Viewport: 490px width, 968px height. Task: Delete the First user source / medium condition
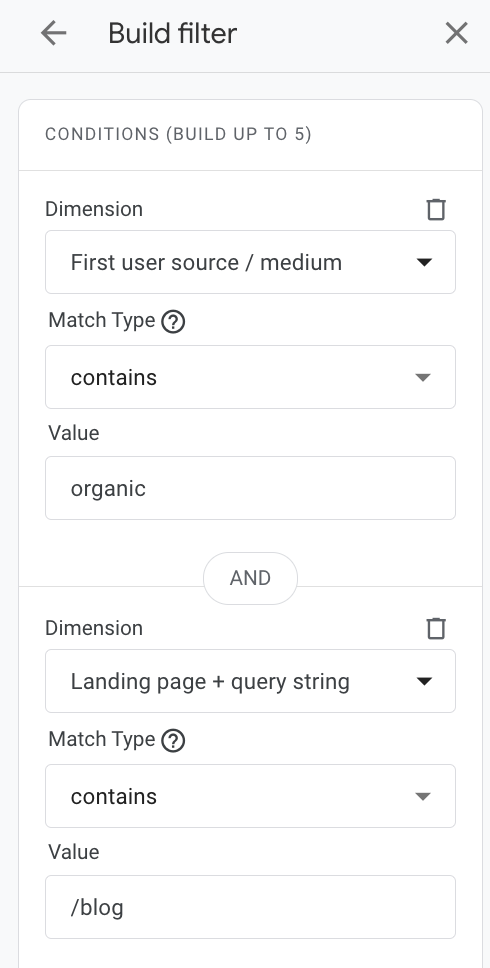coord(436,209)
